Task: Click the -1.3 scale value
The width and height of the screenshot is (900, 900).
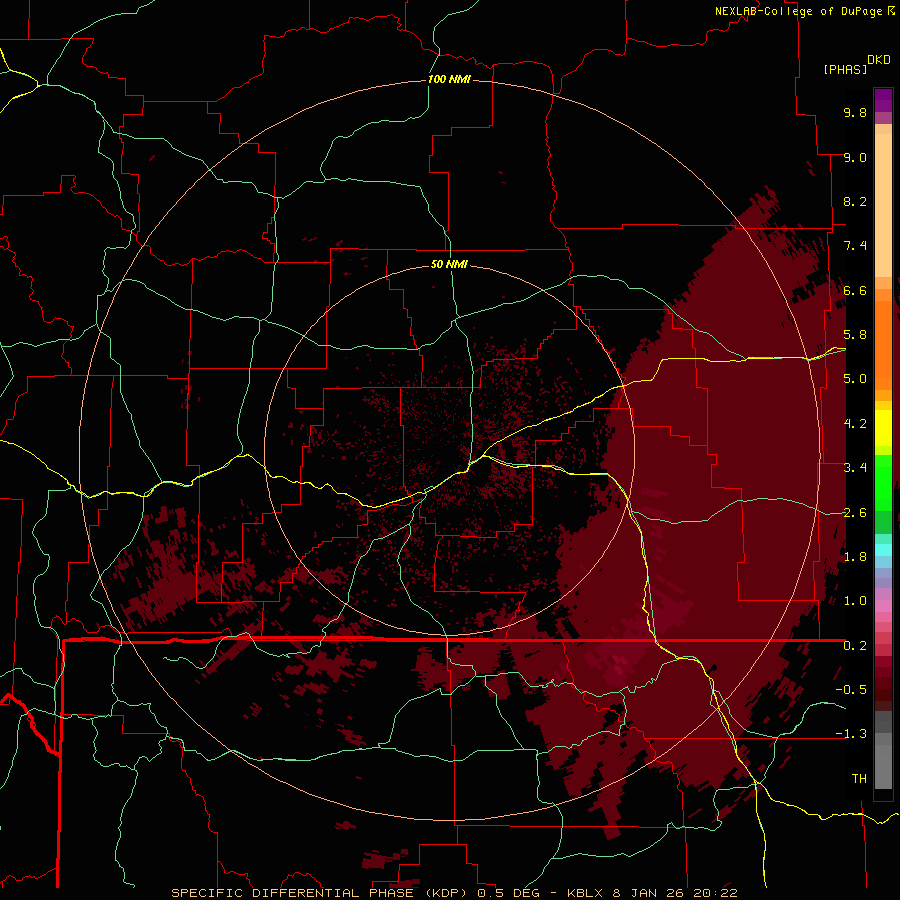Action: click(x=851, y=734)
